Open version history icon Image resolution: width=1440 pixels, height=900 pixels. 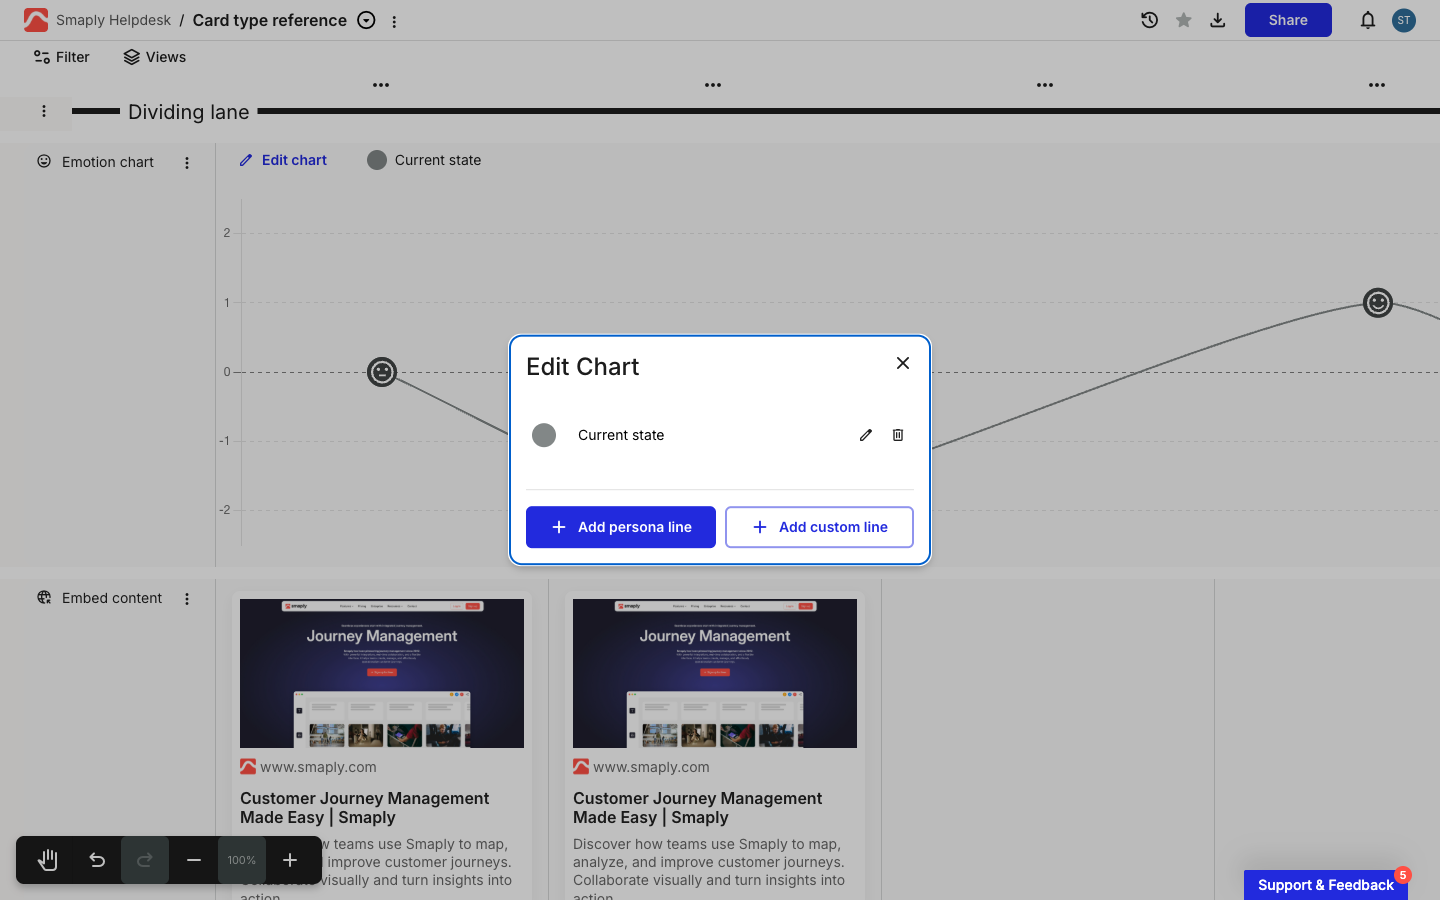[1150, 20]
